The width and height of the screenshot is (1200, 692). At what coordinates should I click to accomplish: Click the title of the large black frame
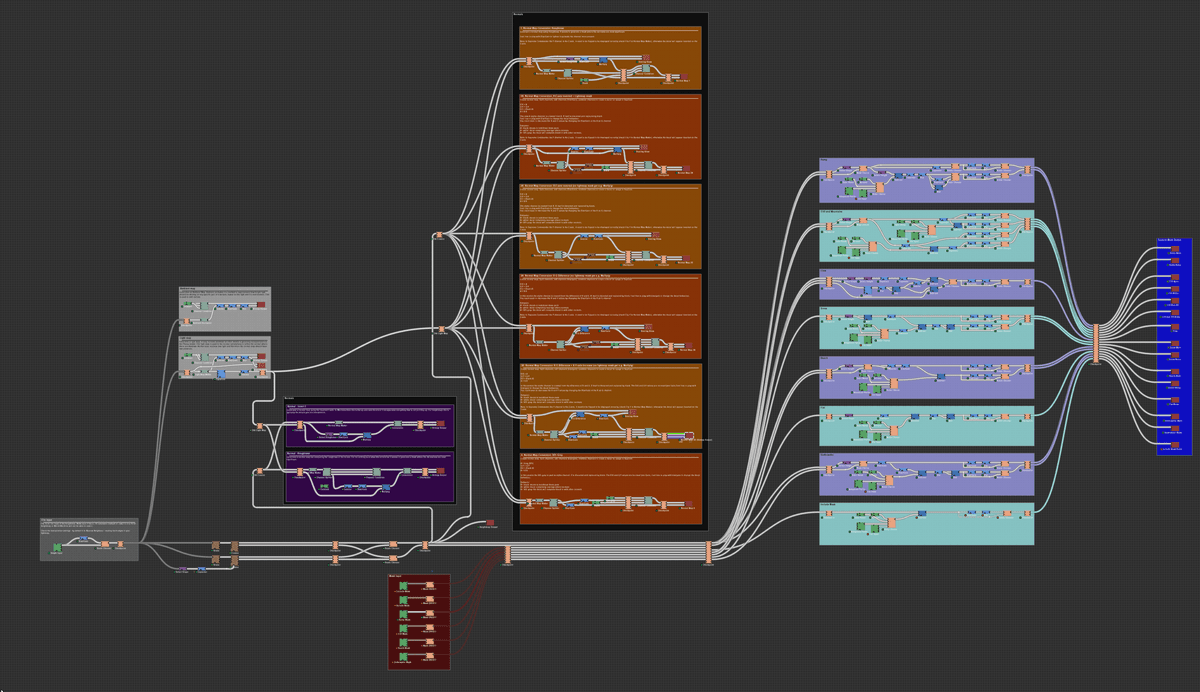[518, 14]
